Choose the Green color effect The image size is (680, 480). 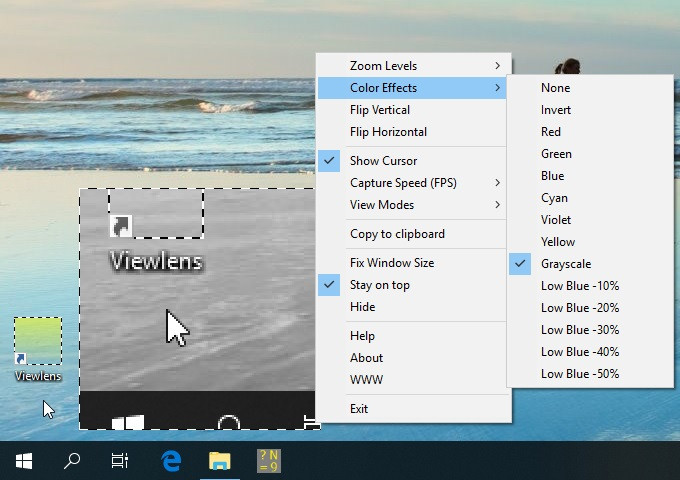pyautogui.click(x=590, y=154)
